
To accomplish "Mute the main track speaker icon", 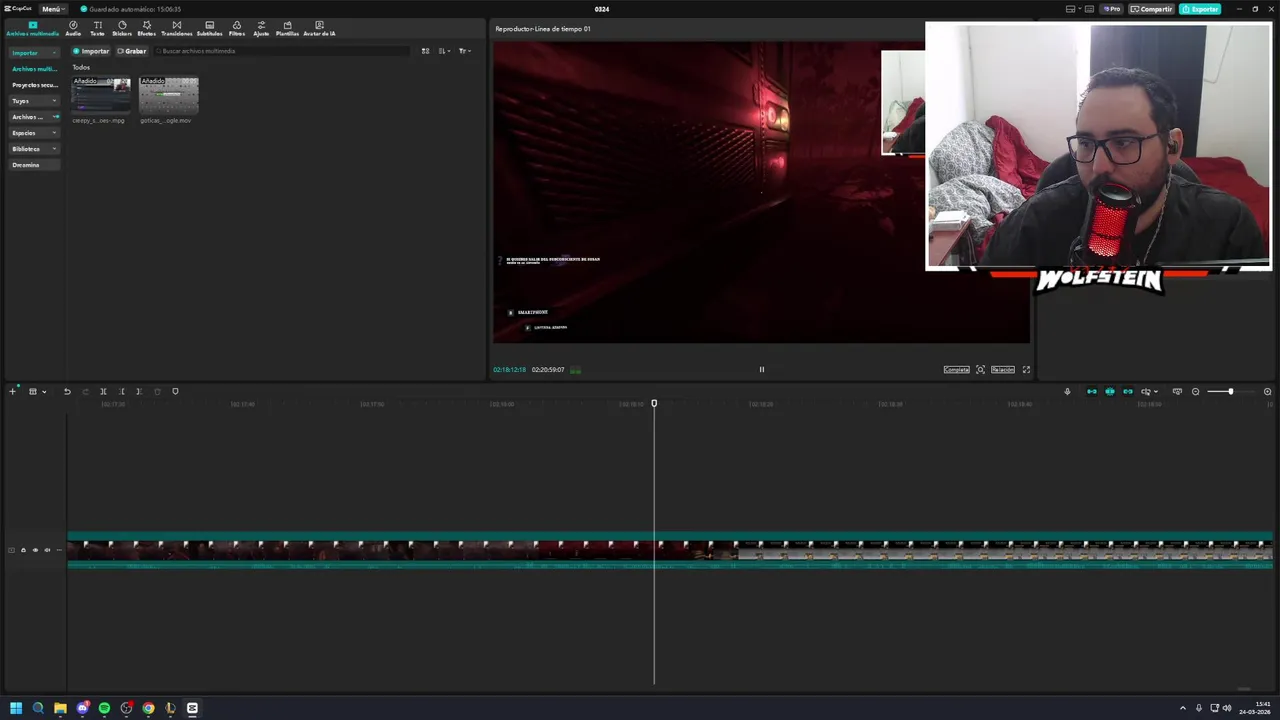I will click(x=47, y=550).
